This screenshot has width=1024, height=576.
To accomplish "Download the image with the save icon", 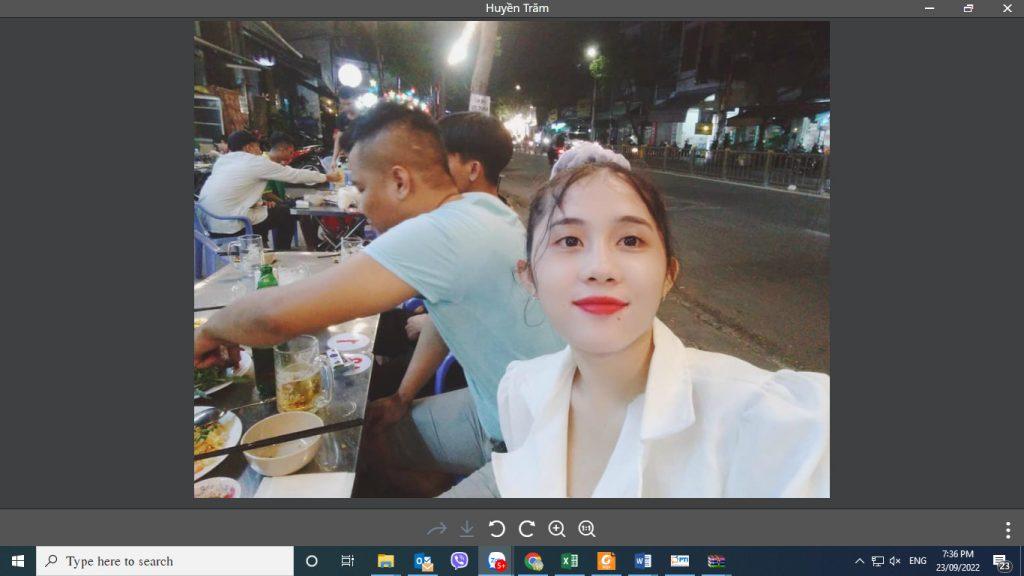I will click(467, 529).
